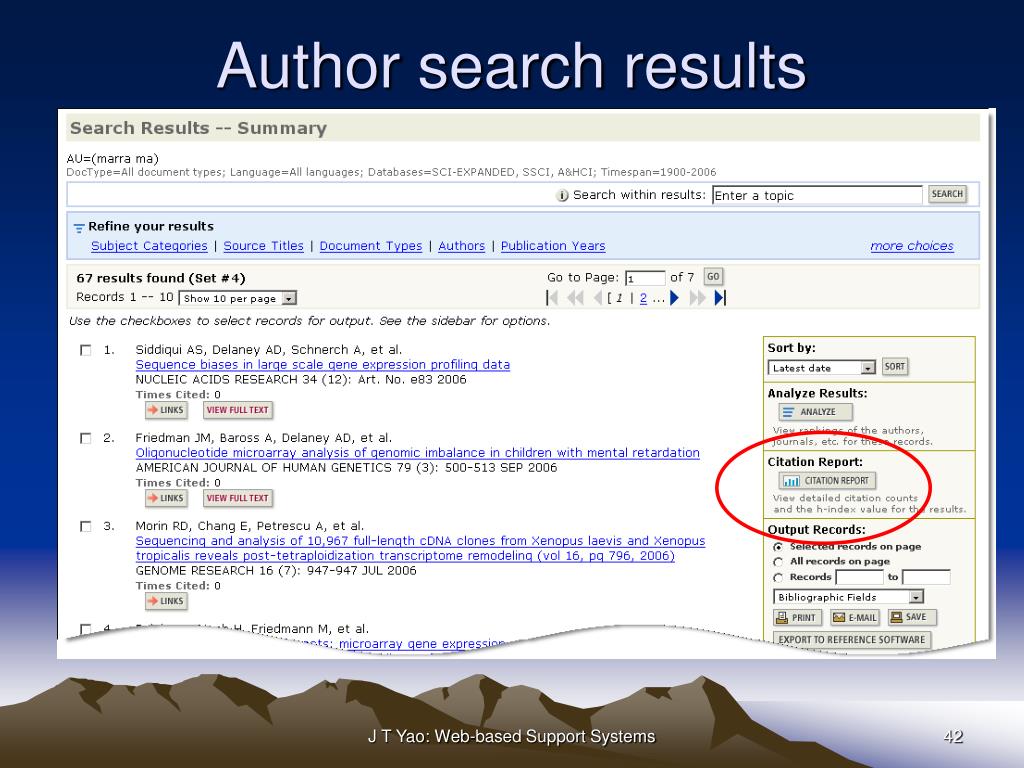Go to the first results page arrow
Viewport: 1024px width, 768px height.
pyautogui.click(x=552, y=298)
